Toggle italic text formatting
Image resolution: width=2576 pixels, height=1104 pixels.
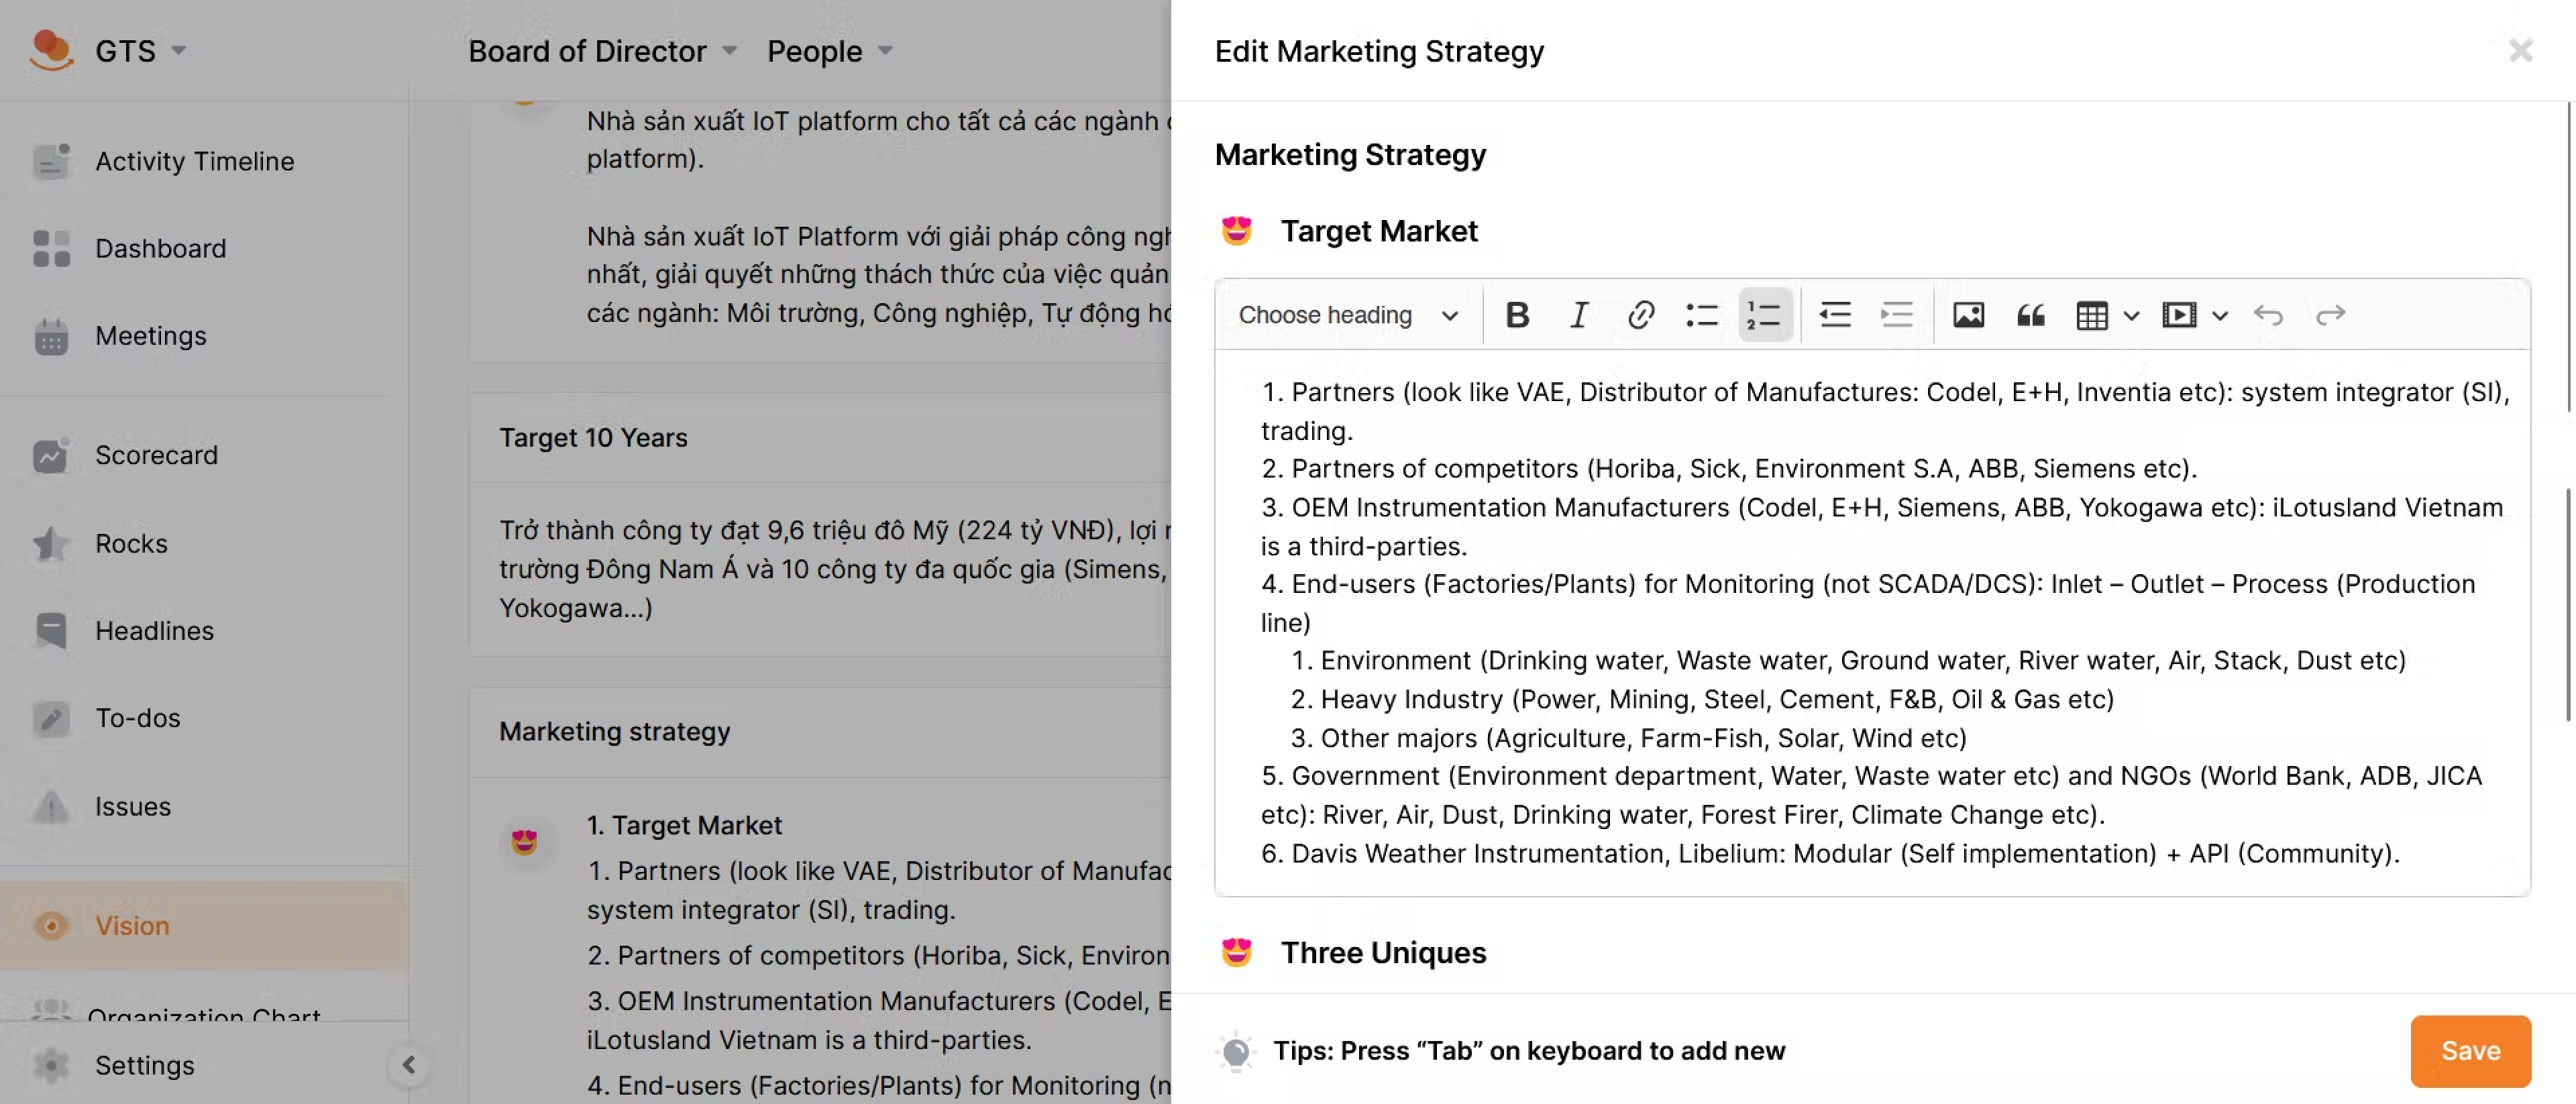pyautogui.click(x=1578, y=315)
